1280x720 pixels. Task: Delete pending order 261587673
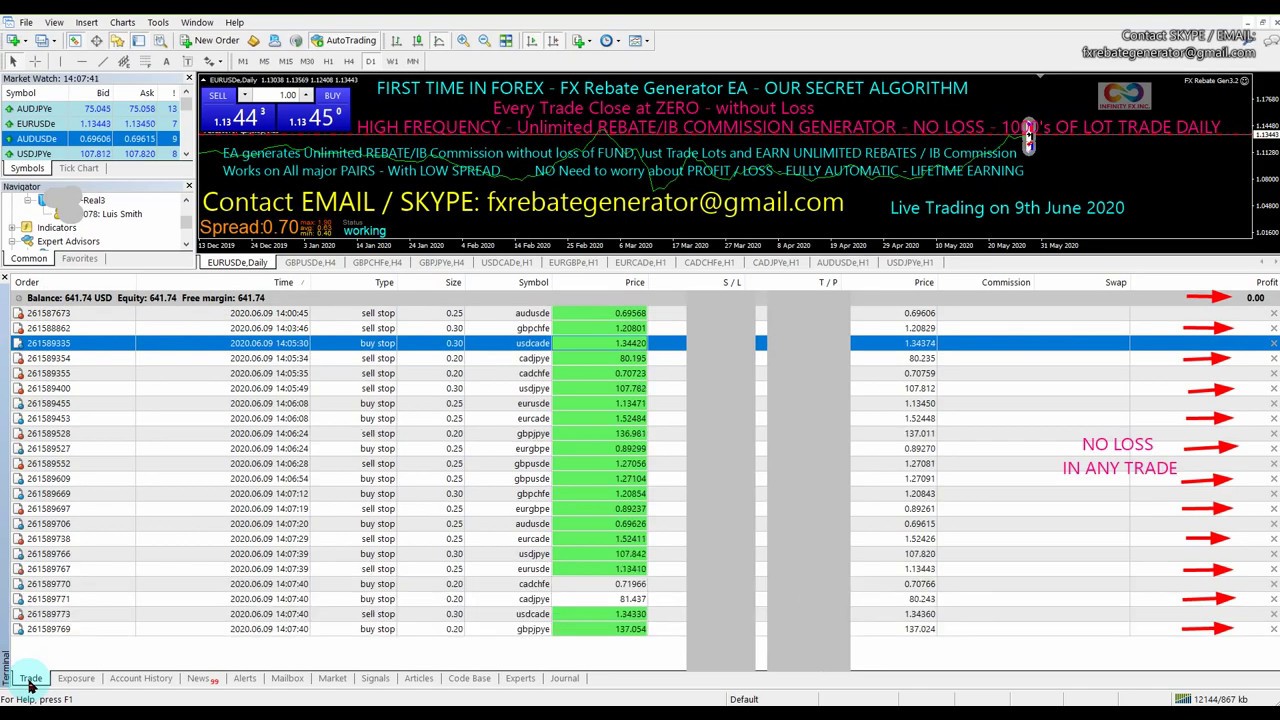coord(1273,313)
